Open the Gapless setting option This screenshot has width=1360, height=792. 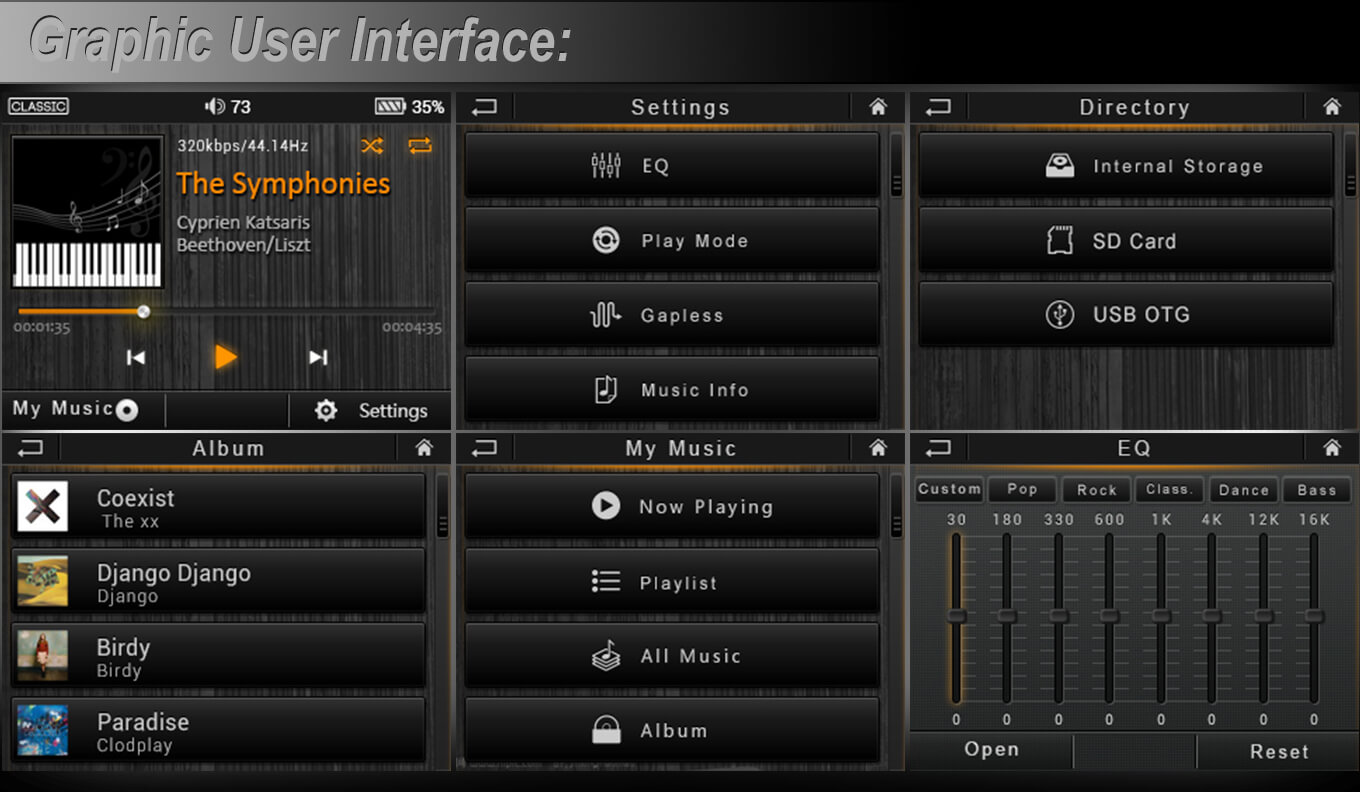point(671,316)
